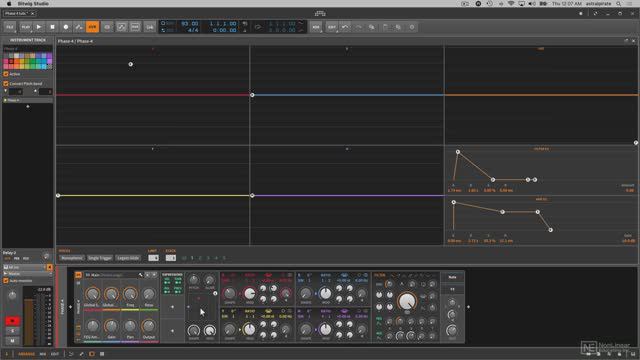
Task: Click the tempo value 93.00
Action: (x=190, y=24)
